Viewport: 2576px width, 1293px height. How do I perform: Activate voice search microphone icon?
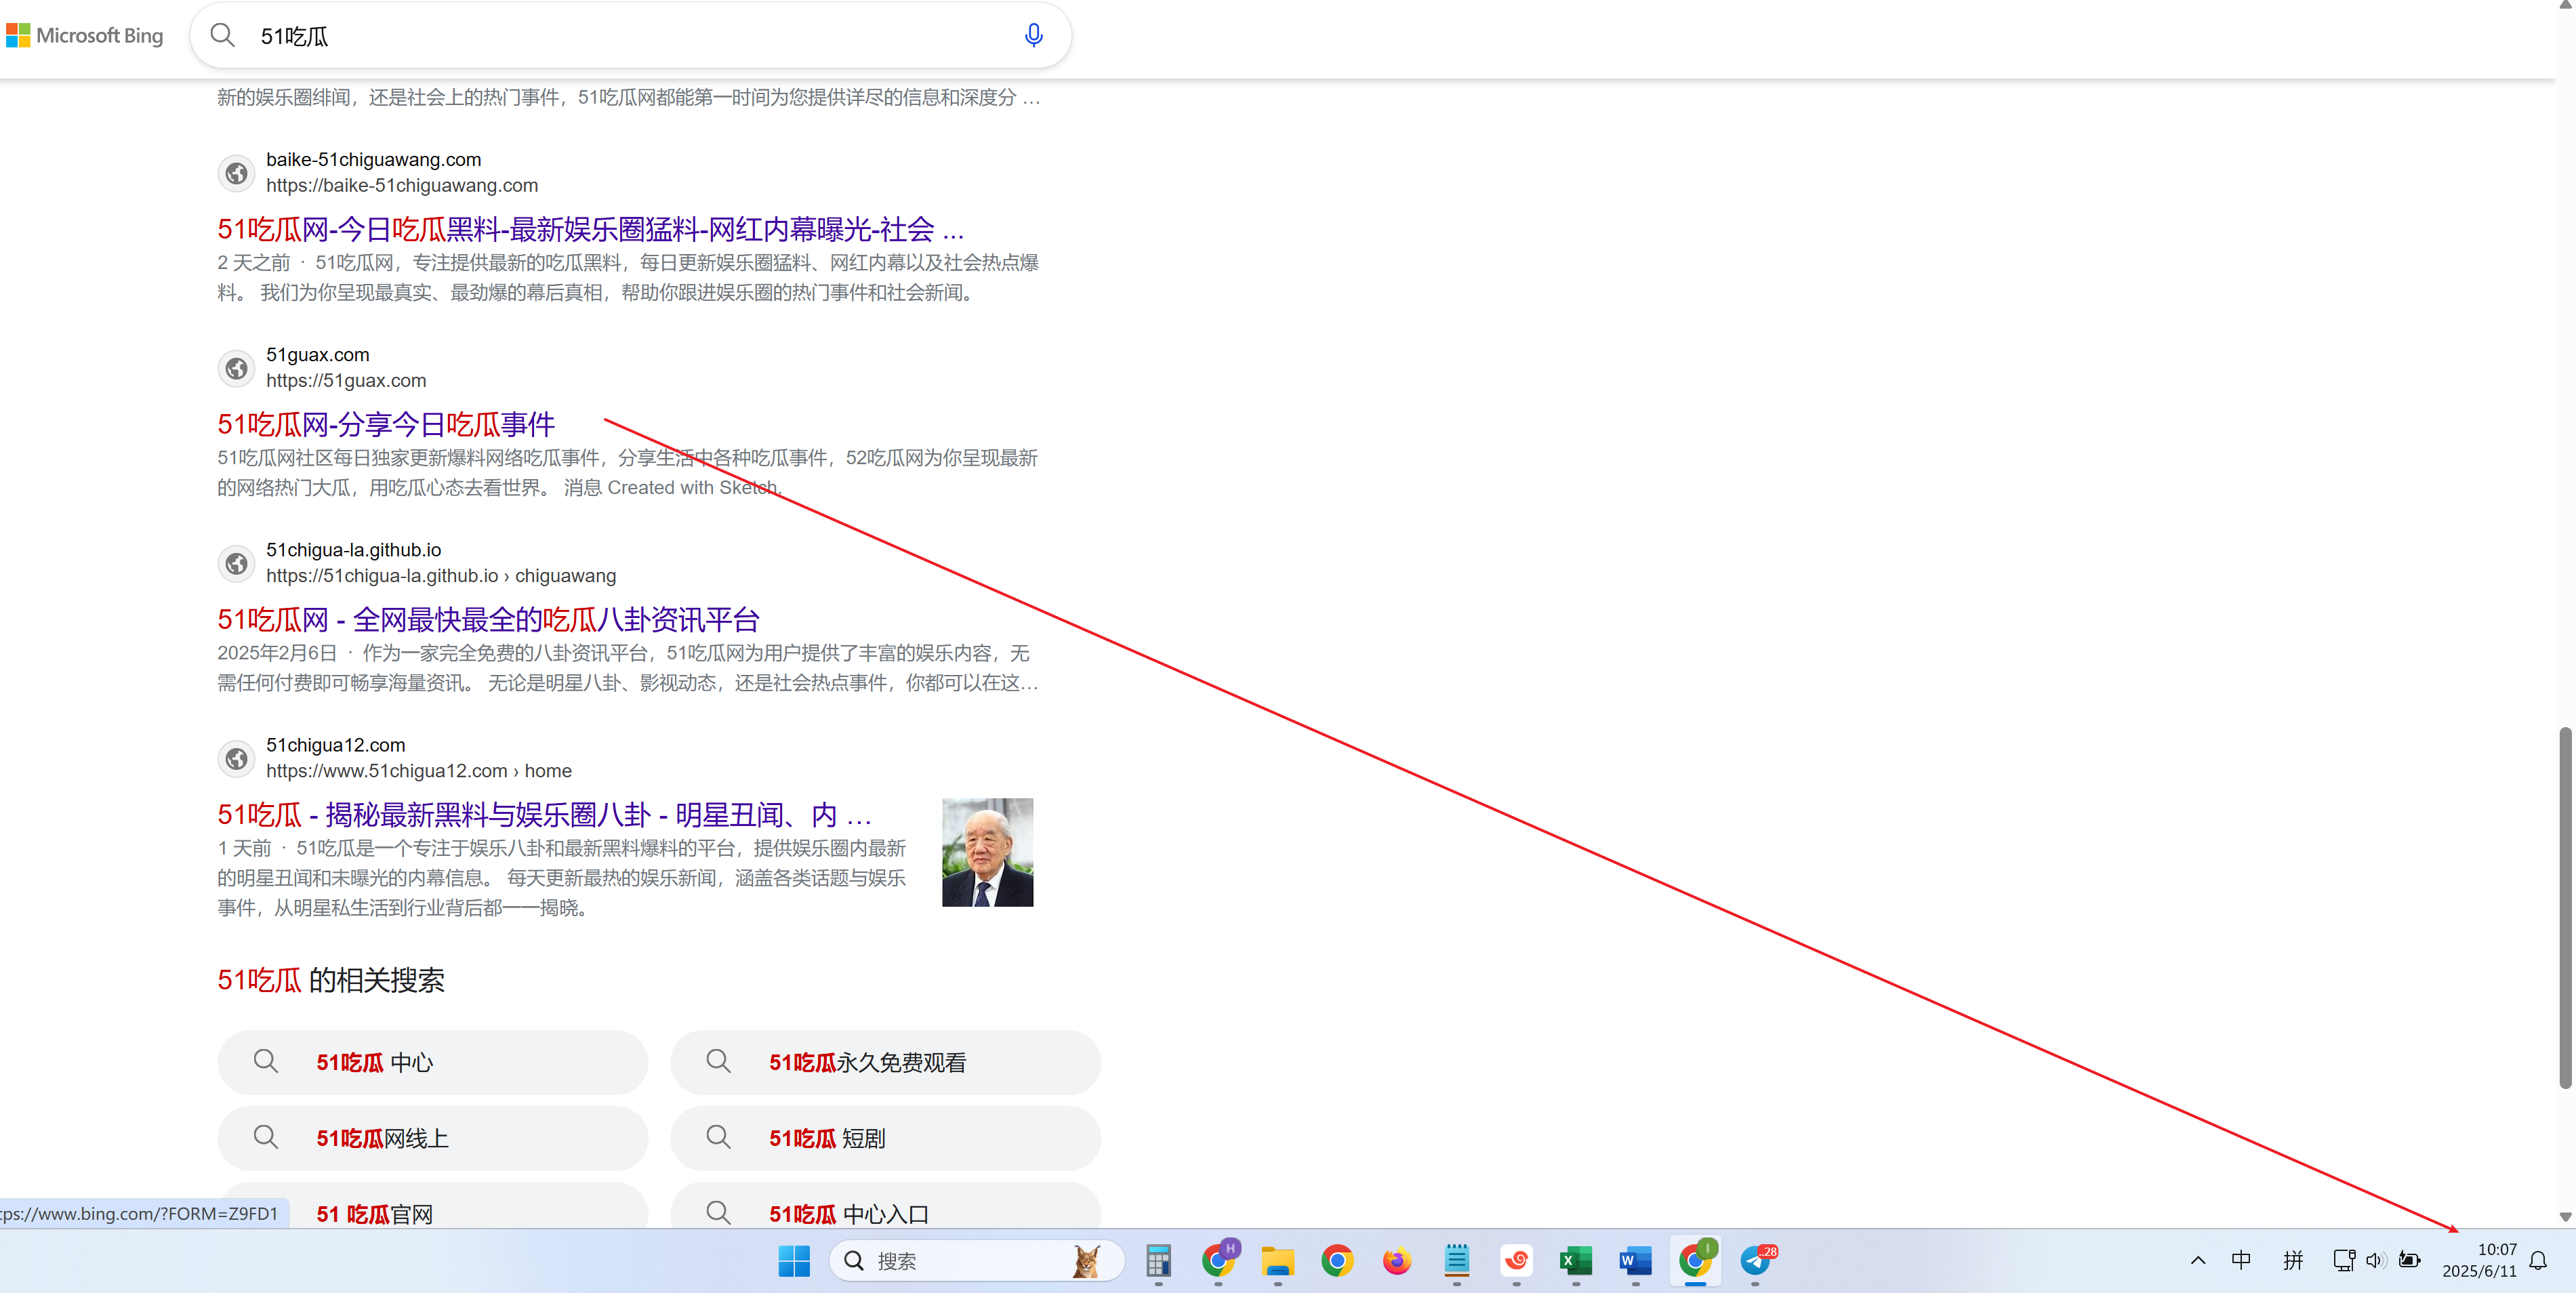click(x=1033, y=36)
